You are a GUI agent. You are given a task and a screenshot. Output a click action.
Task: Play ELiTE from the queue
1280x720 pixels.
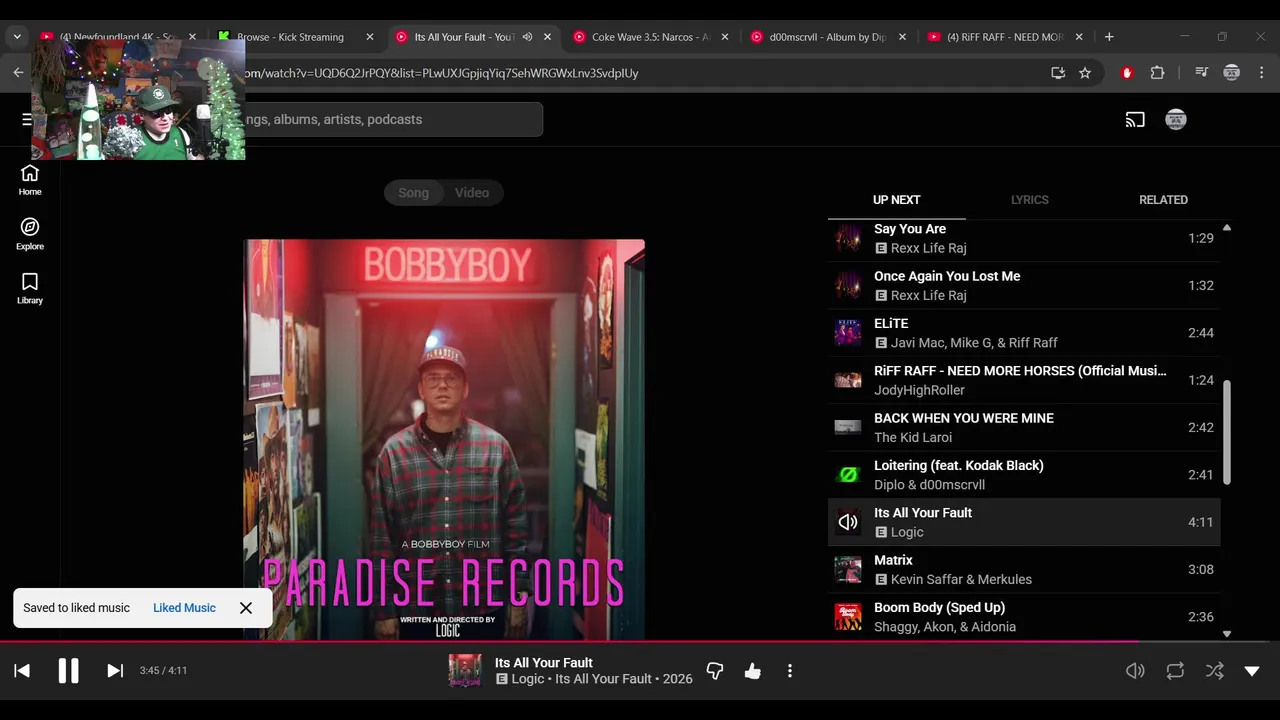(x=1024, y=333)
